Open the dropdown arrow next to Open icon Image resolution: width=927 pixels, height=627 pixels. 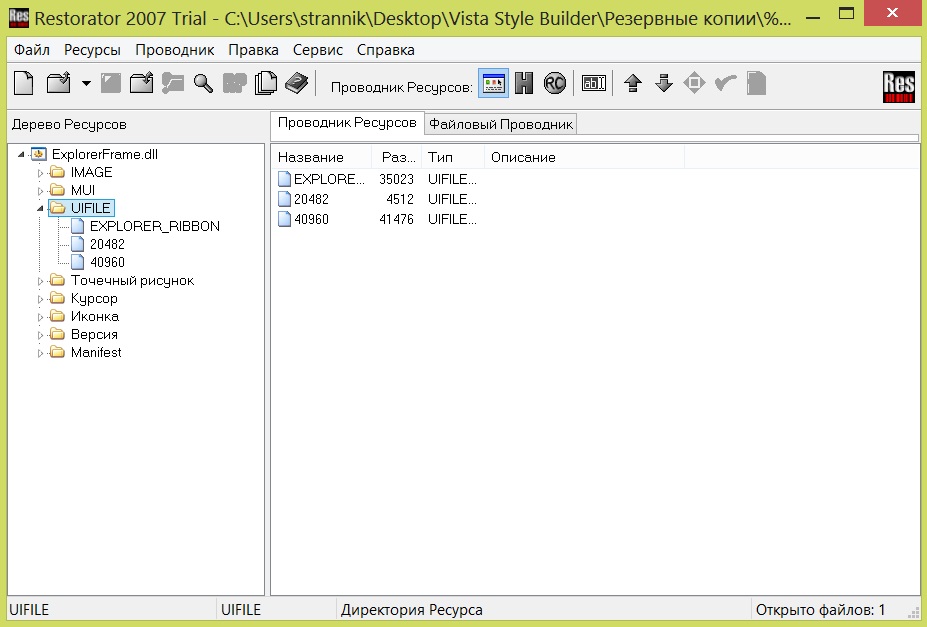85,84
